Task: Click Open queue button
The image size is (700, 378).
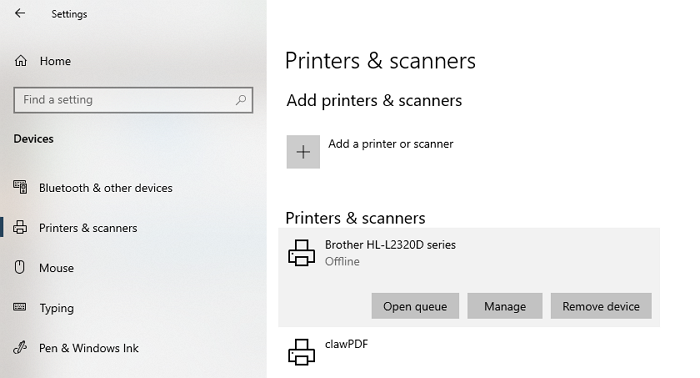Action: click(415, 306)
